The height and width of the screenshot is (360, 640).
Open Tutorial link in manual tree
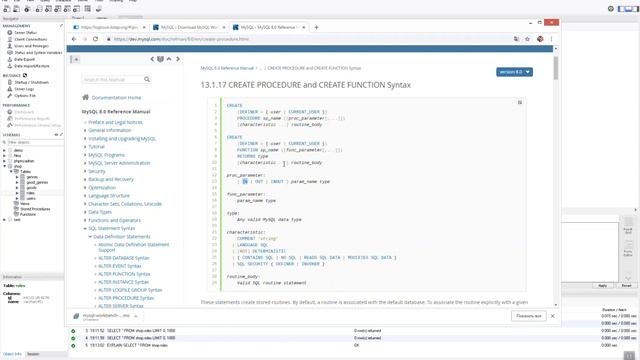tap(96, 147)
